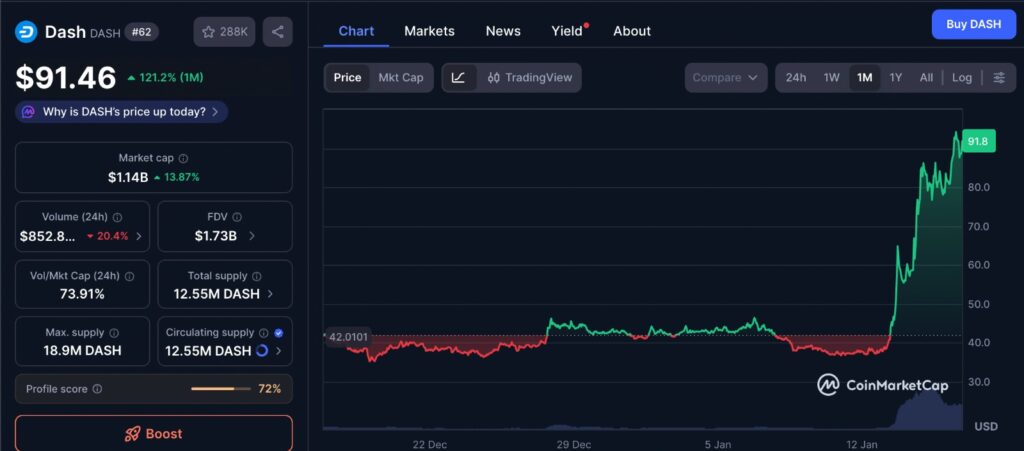Click the candlestick icon in TradingView
This screenshot has height=451, width=1024.
pyautogui.click(x=494, y=78)
